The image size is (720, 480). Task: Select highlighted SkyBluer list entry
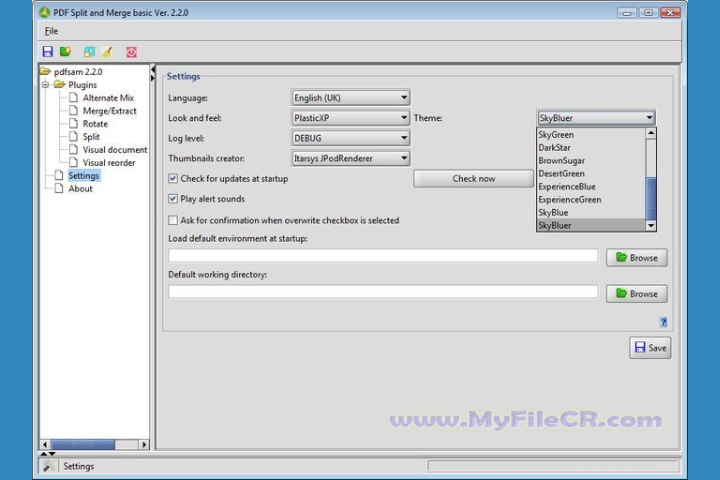point(591,225)
